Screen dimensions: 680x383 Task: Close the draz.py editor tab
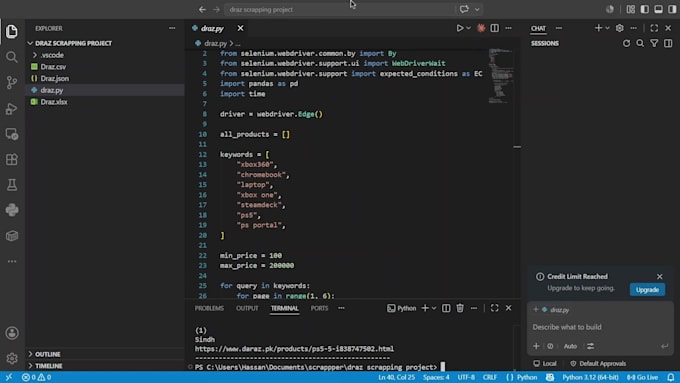240,28
